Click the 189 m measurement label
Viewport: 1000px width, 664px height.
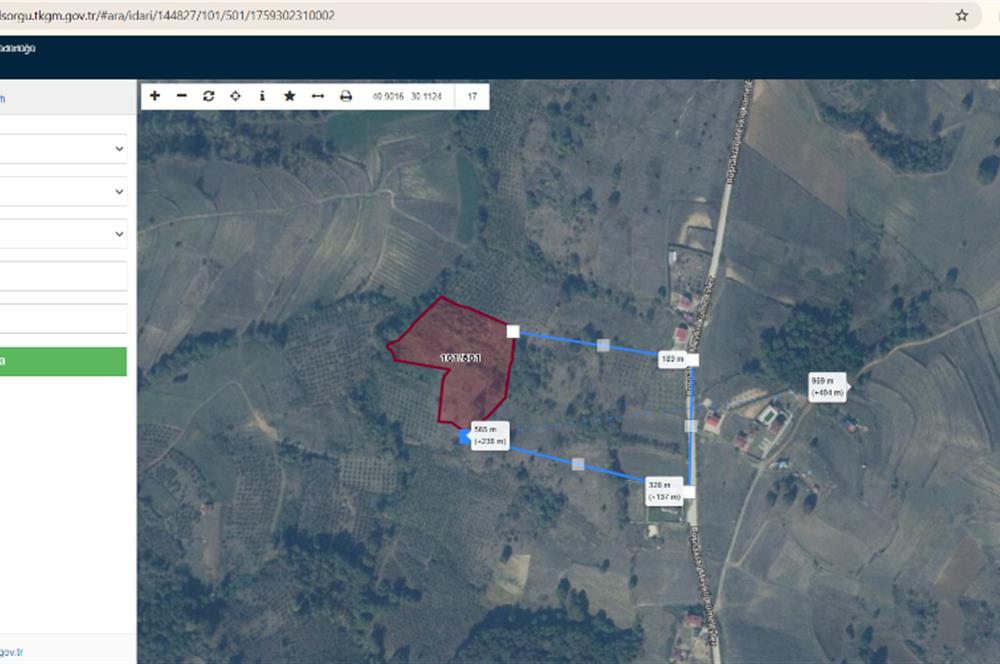672,358
